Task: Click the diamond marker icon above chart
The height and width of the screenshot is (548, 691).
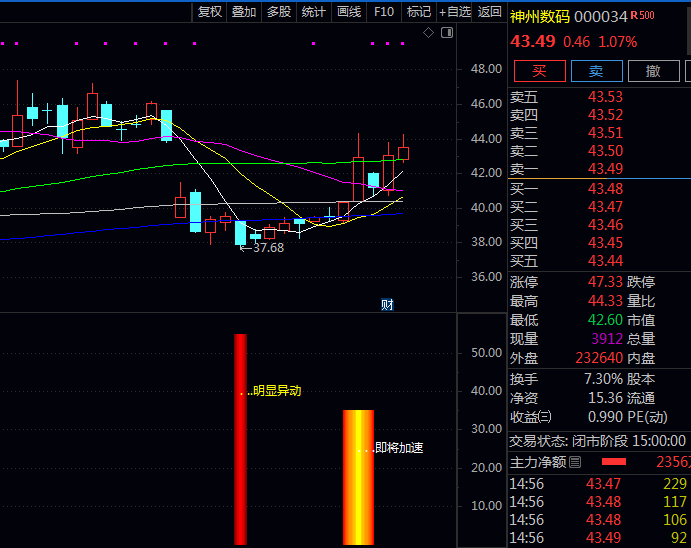Action: (429, 33)
